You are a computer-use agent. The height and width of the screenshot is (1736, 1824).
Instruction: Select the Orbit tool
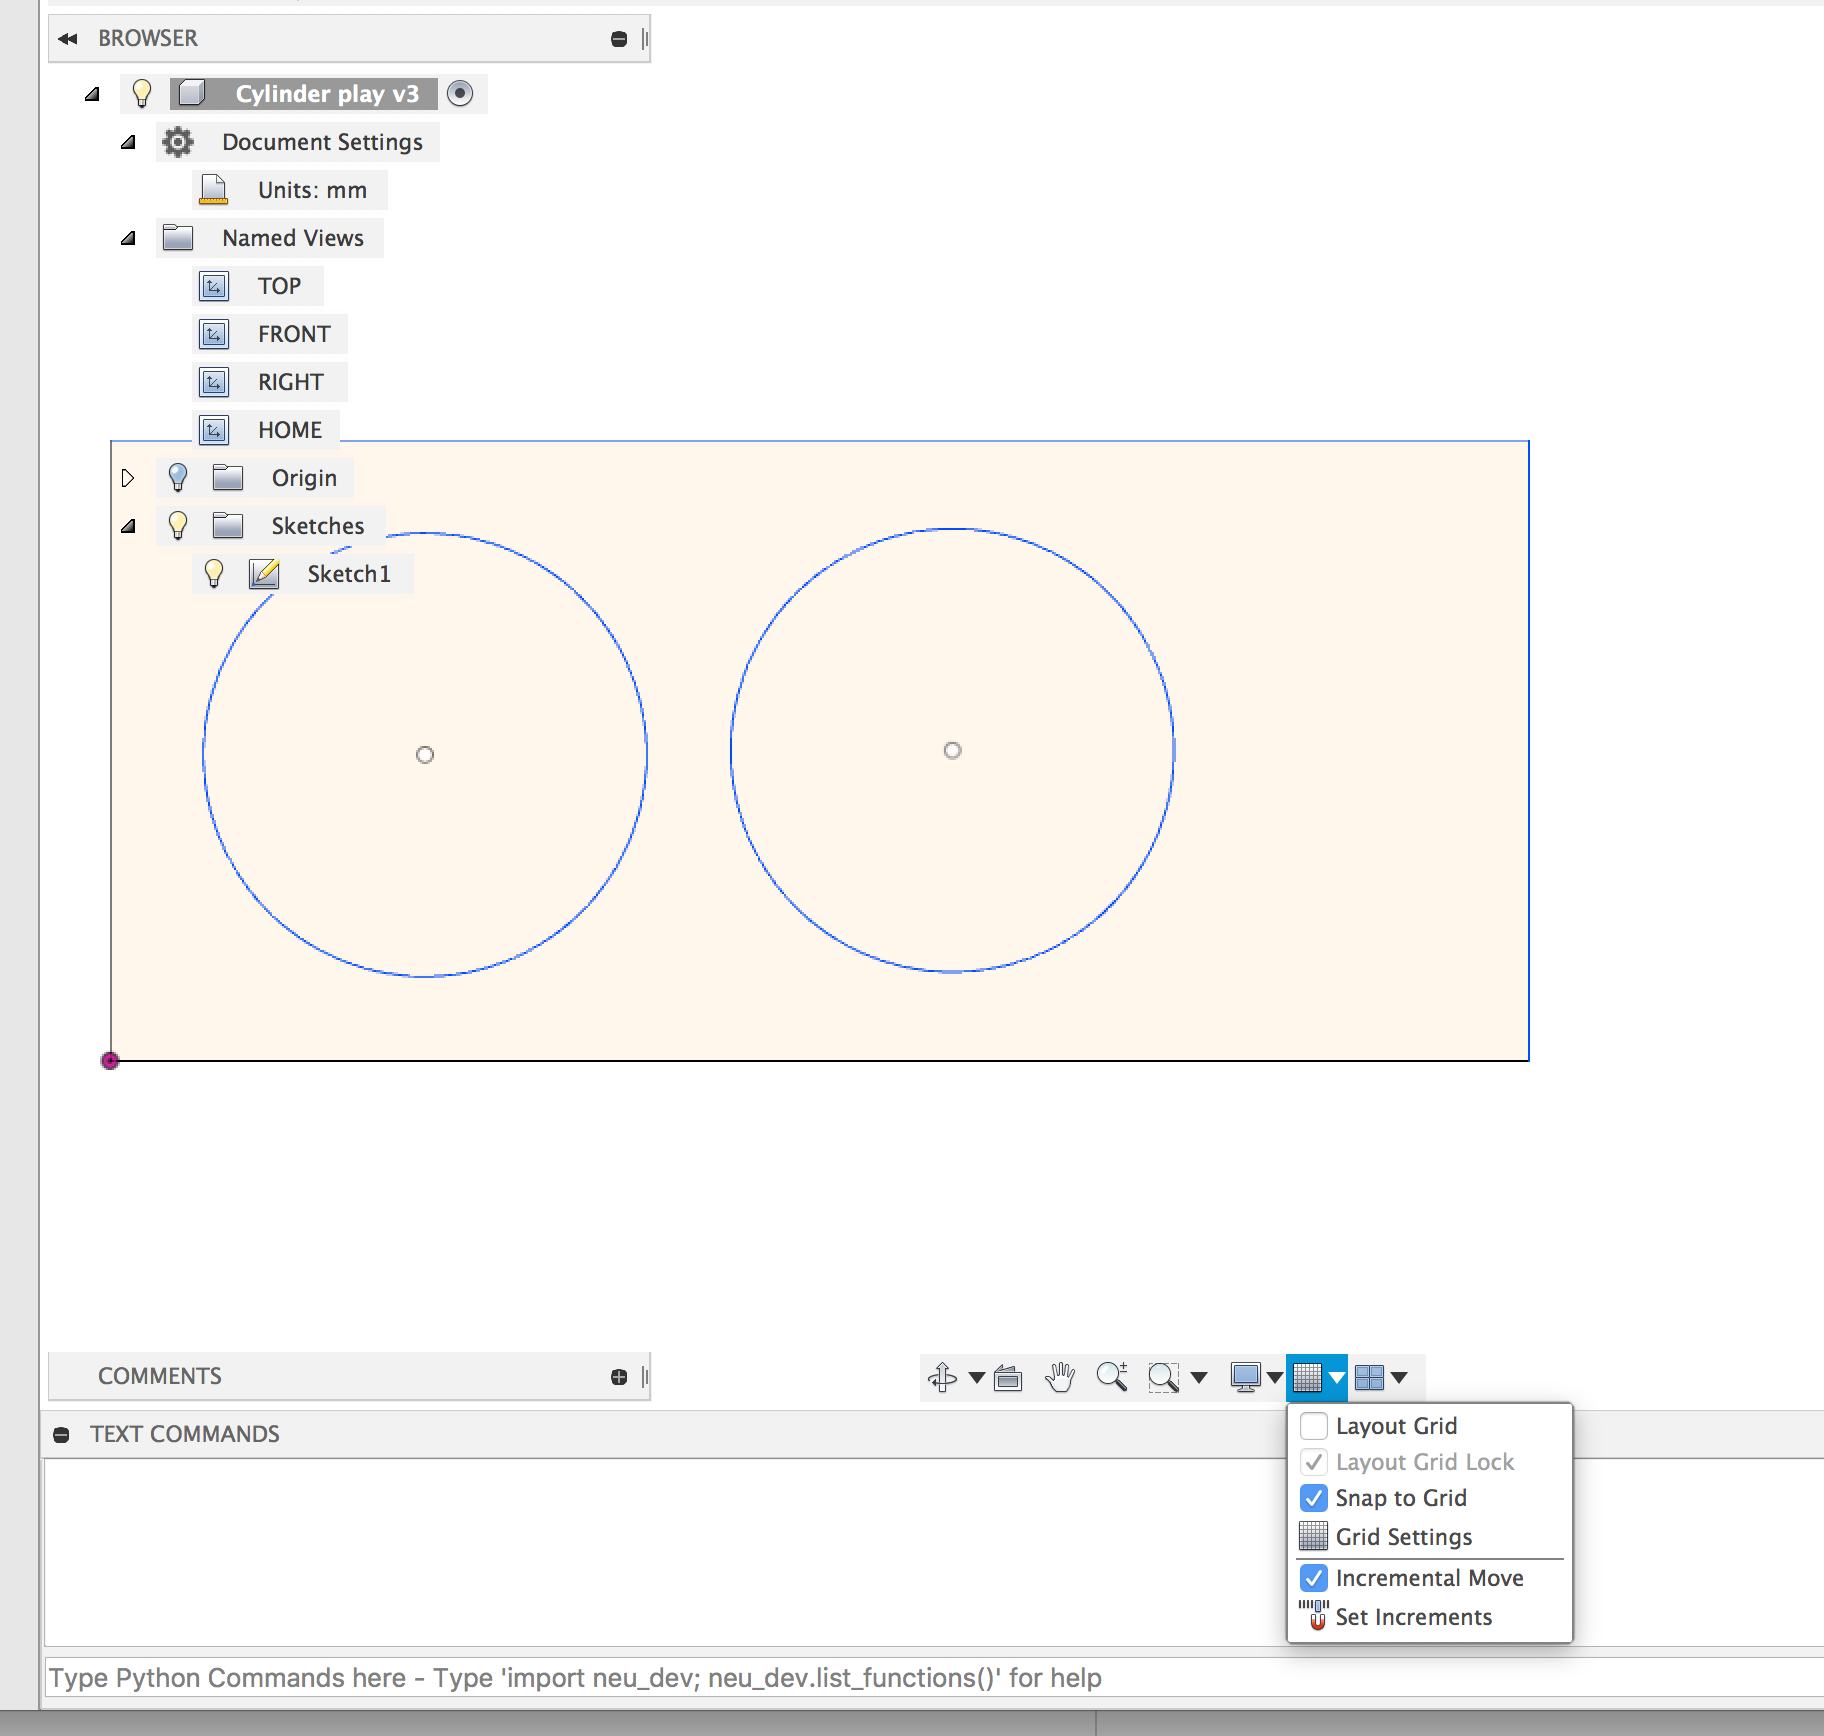[943, 1377]
